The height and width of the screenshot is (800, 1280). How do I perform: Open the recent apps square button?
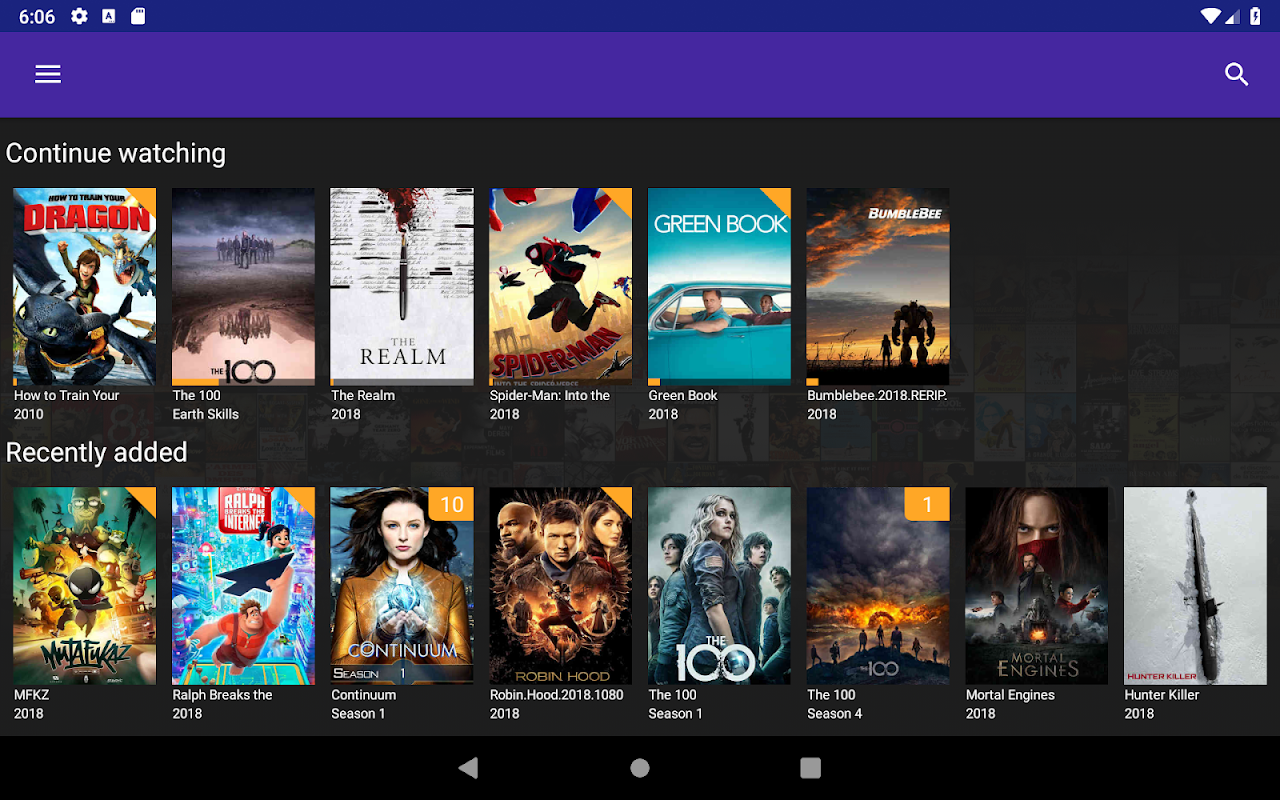coord(811,768)
